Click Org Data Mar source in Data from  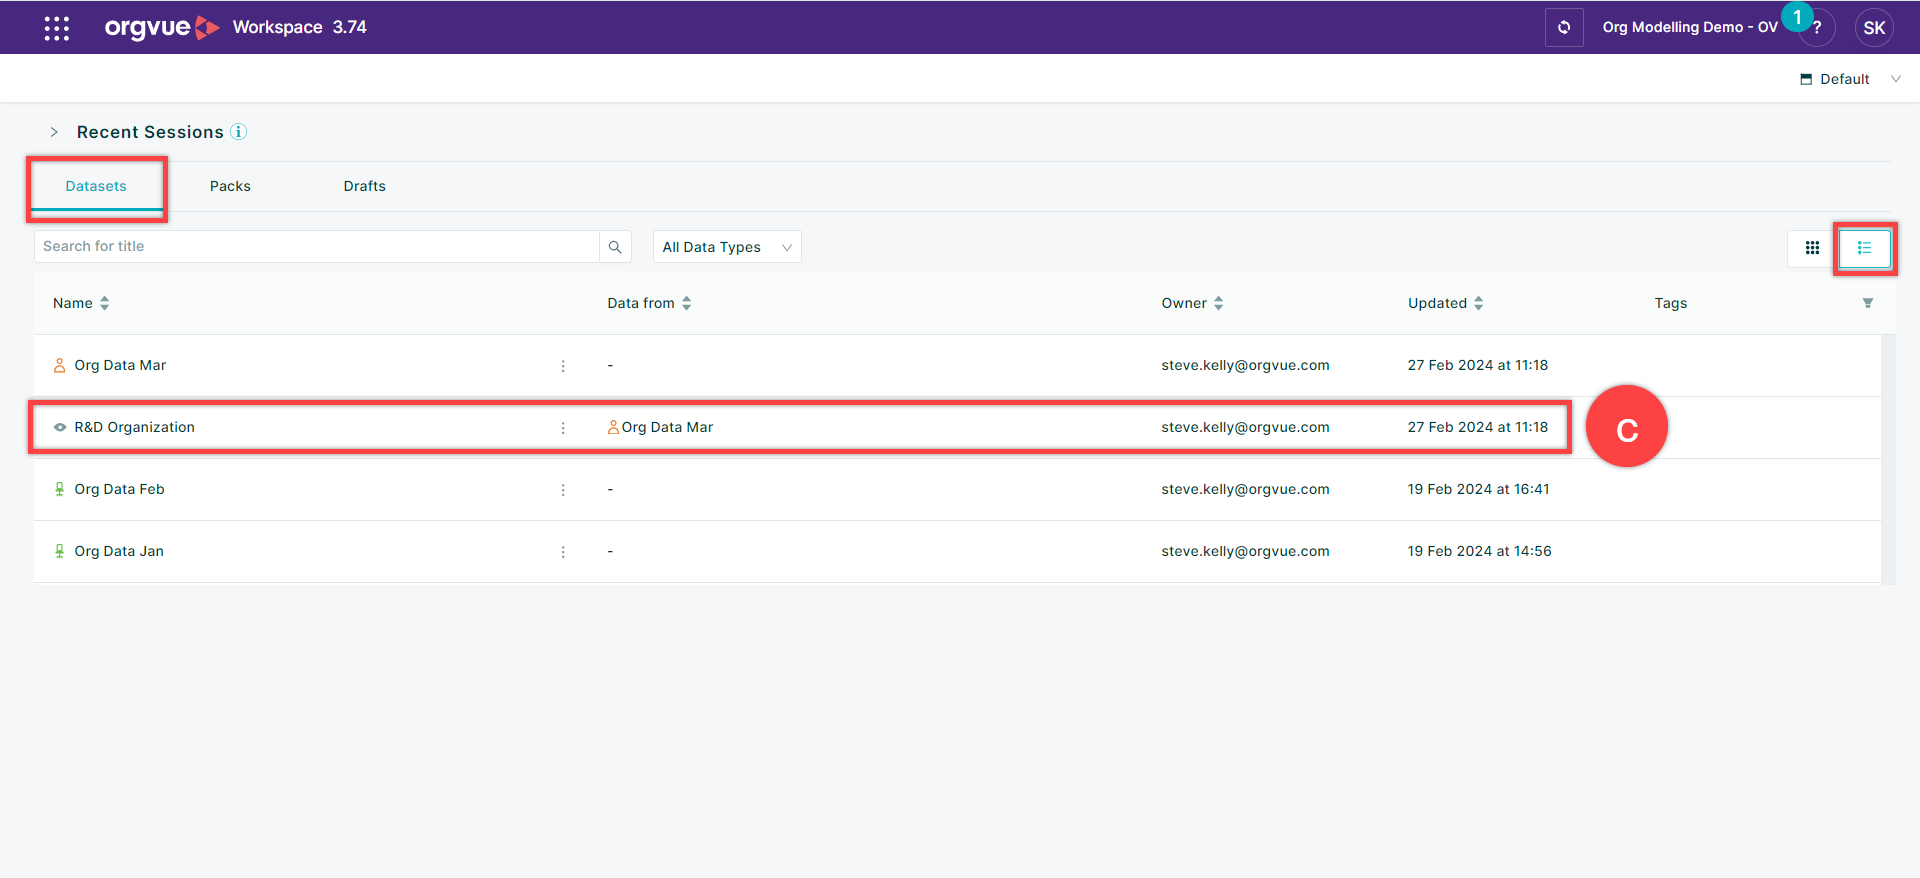[667, 427]
